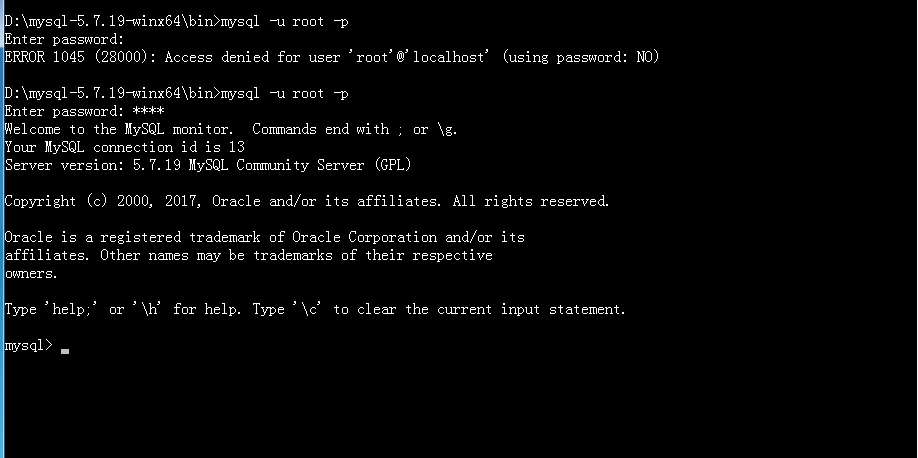This screenshot has width=918, height=458.
Task: Click the ERROR 1045 access denied line
Action: coord(331,57)
